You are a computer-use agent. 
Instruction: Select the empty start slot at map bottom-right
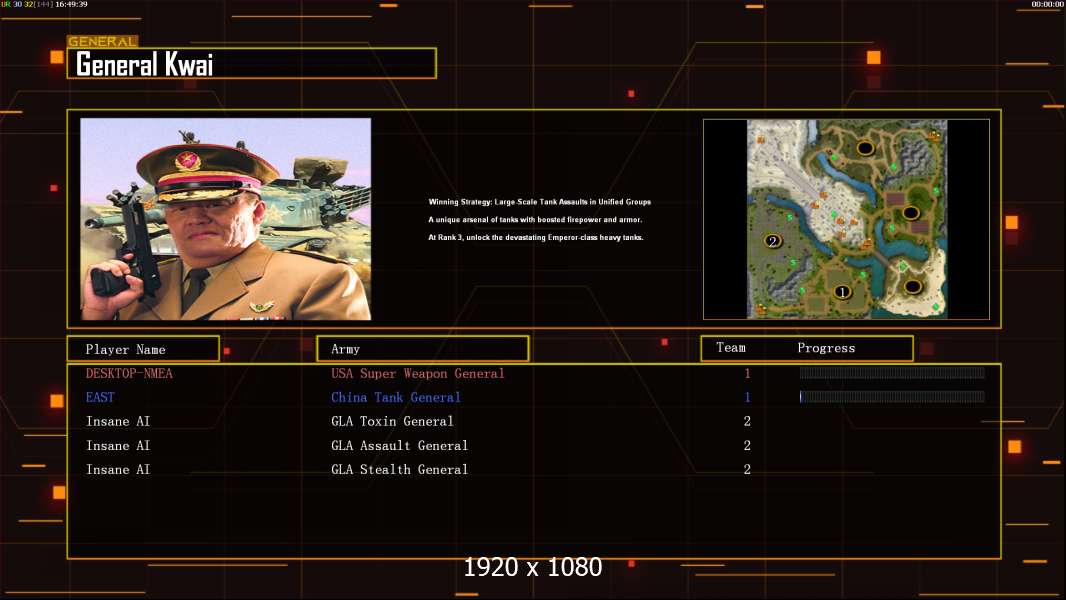tap(912, 287)
